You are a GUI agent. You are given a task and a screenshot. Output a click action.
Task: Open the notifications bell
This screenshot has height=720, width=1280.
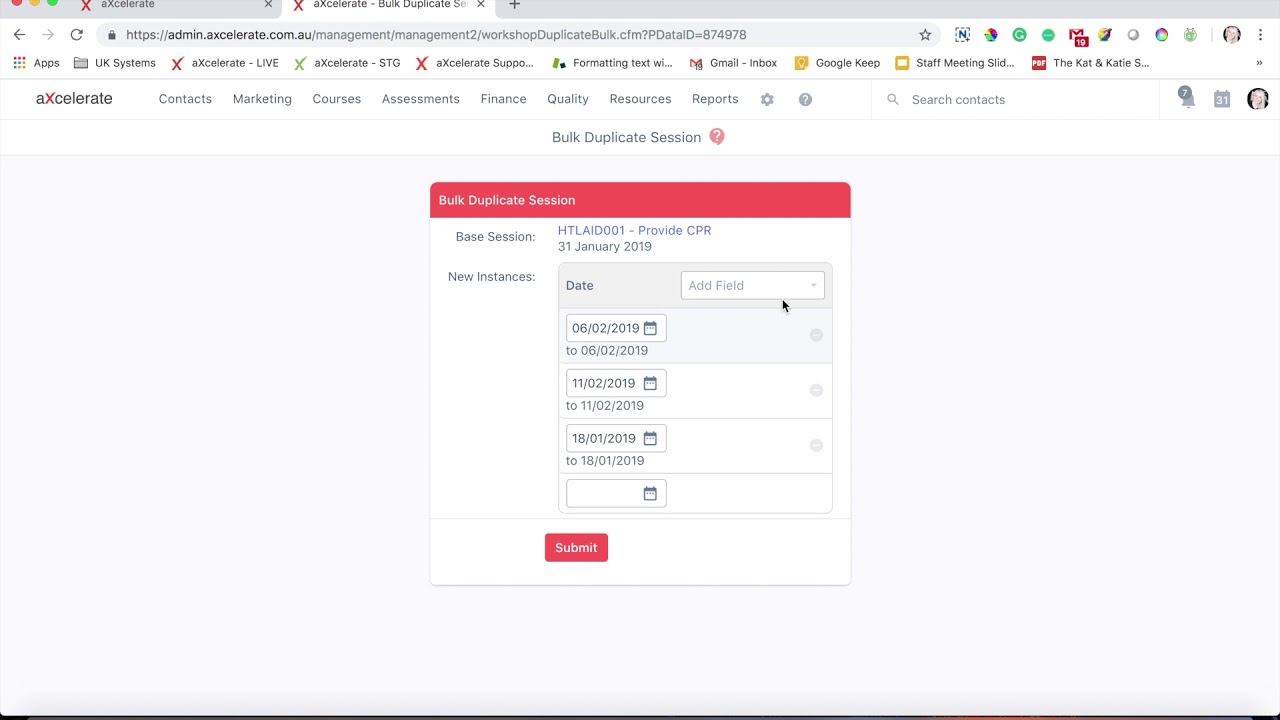click(x=1186, y=98)
